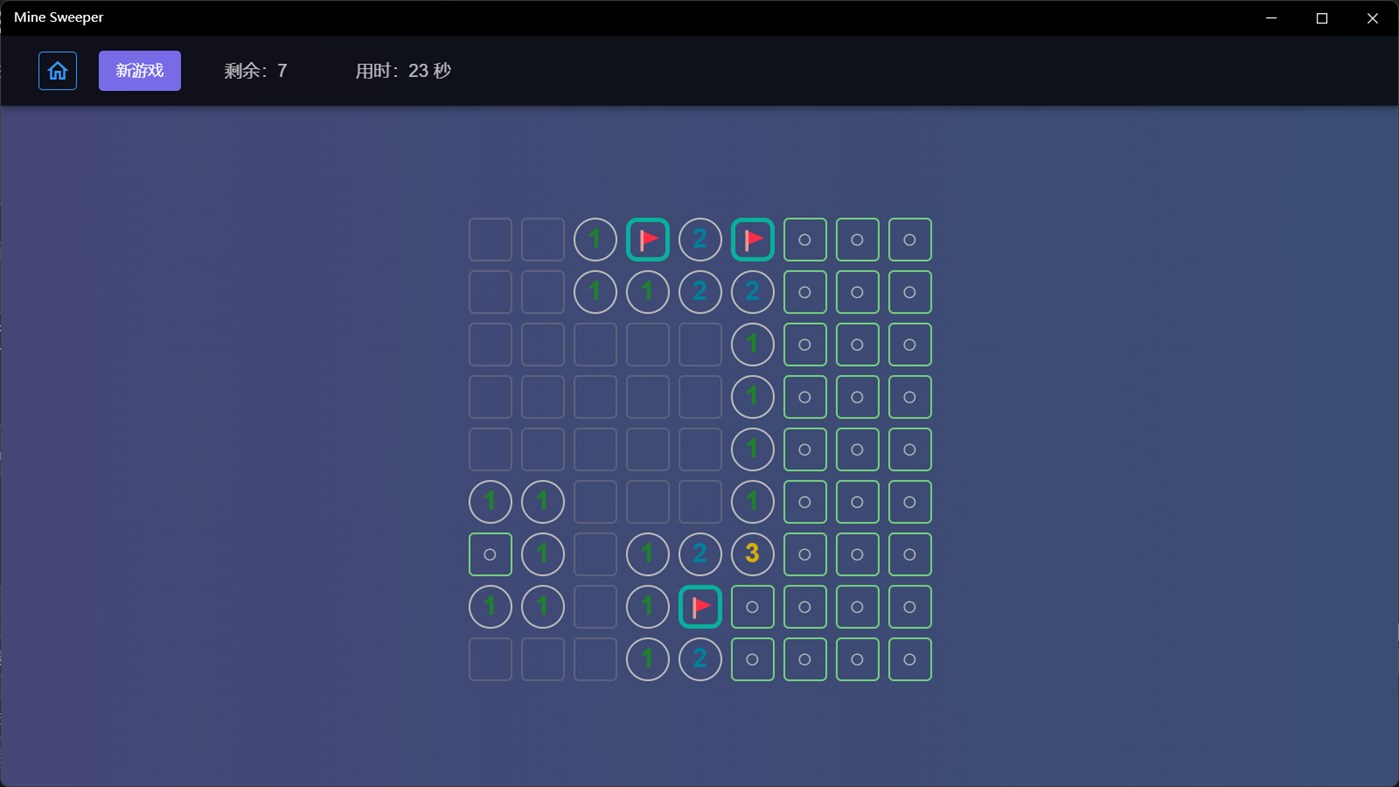Open the home screen via the house icon
1399x787 pixels.
click(x=57, y=70)
